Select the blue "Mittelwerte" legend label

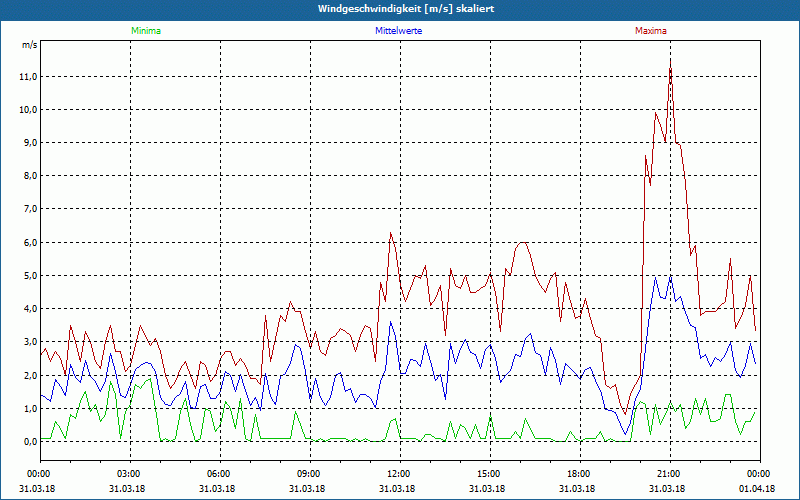tap(398, 31)
